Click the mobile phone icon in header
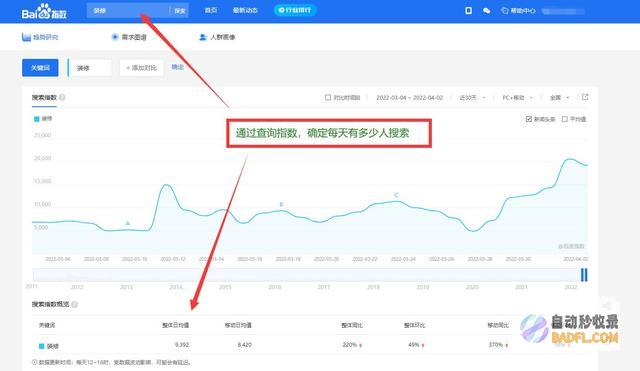This screenshot has height=371, width=640. (x=469, y=11)
